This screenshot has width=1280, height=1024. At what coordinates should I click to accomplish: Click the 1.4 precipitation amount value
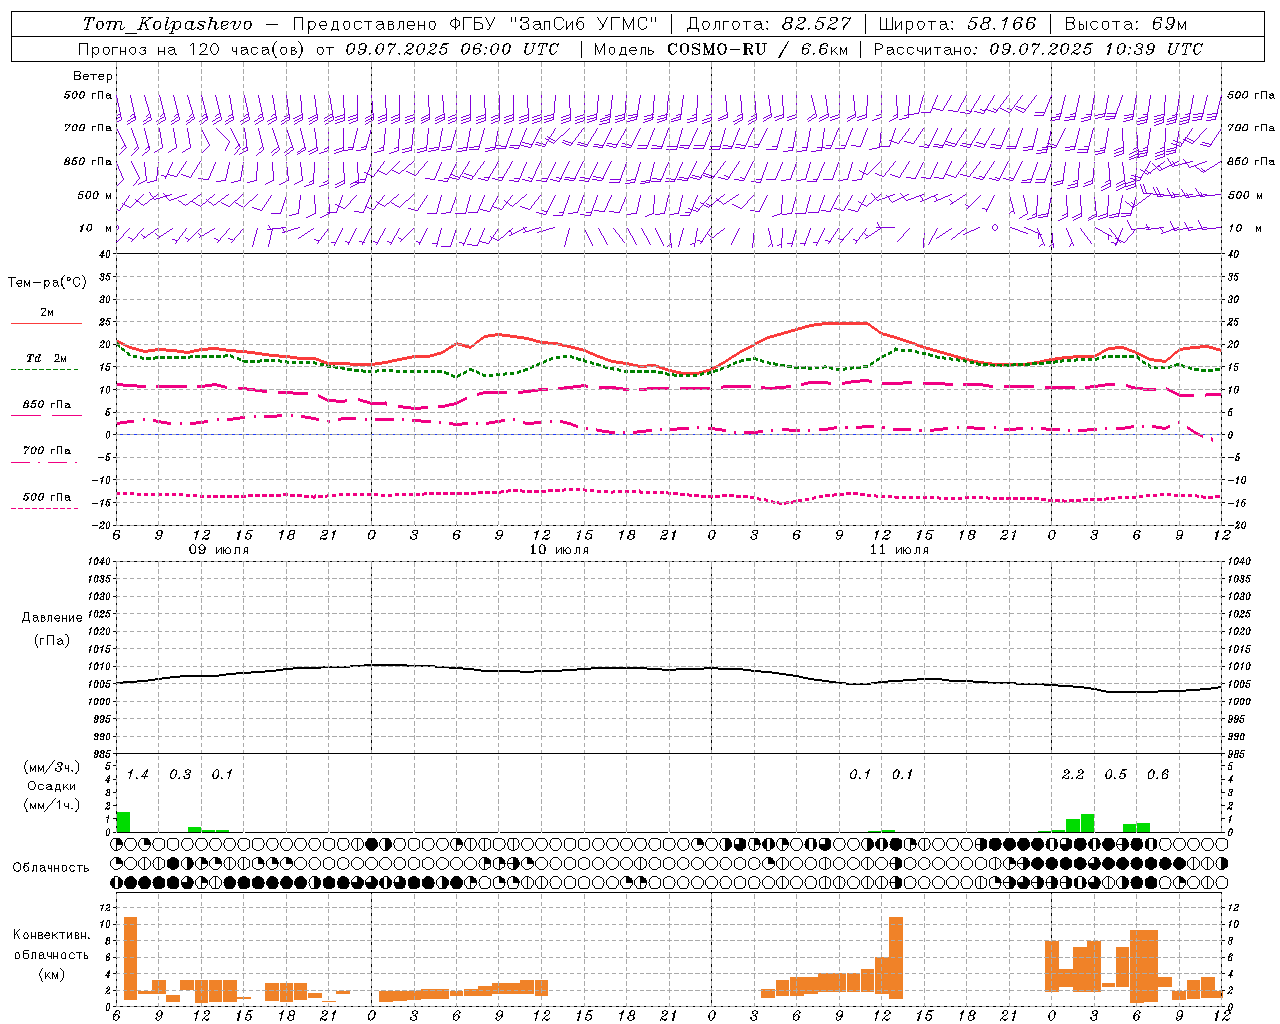pos(137,775)
